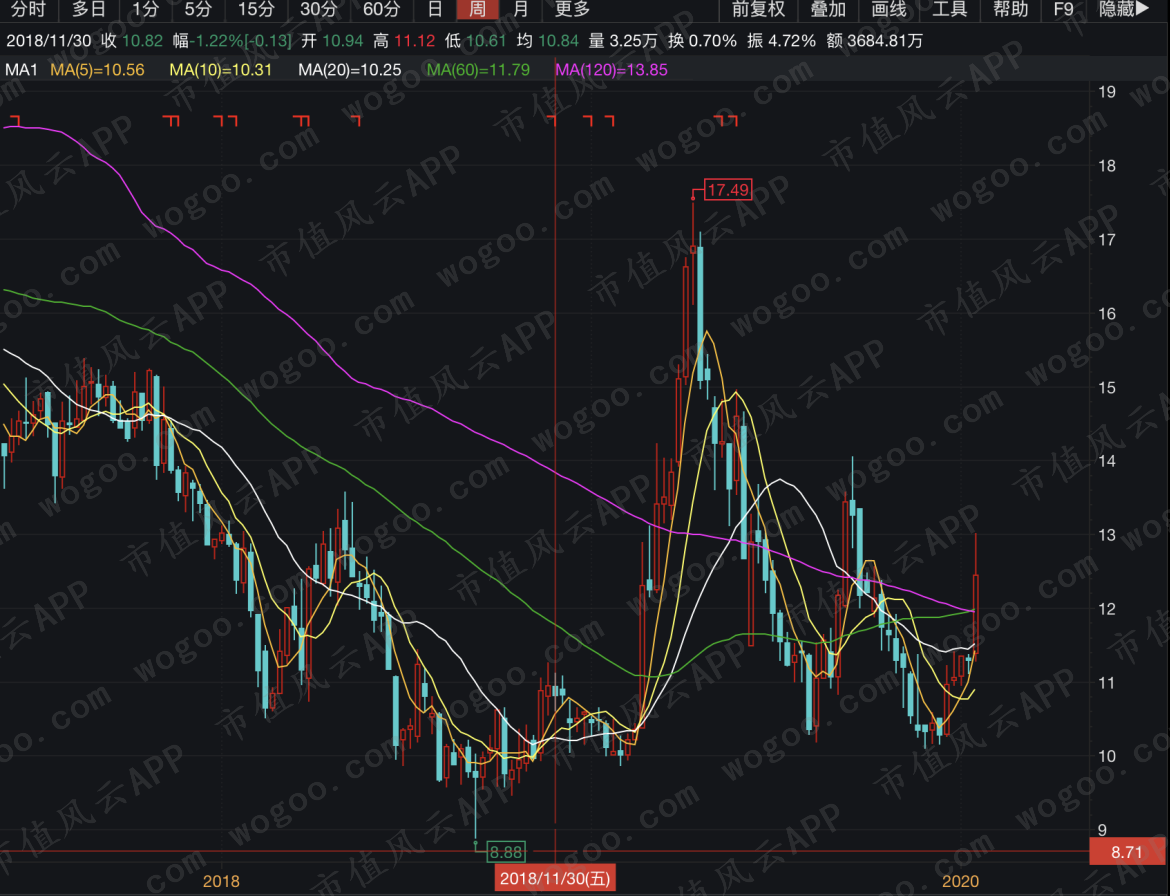
Task: Switch to 月 monthly chart
Action: pos(521,9)
